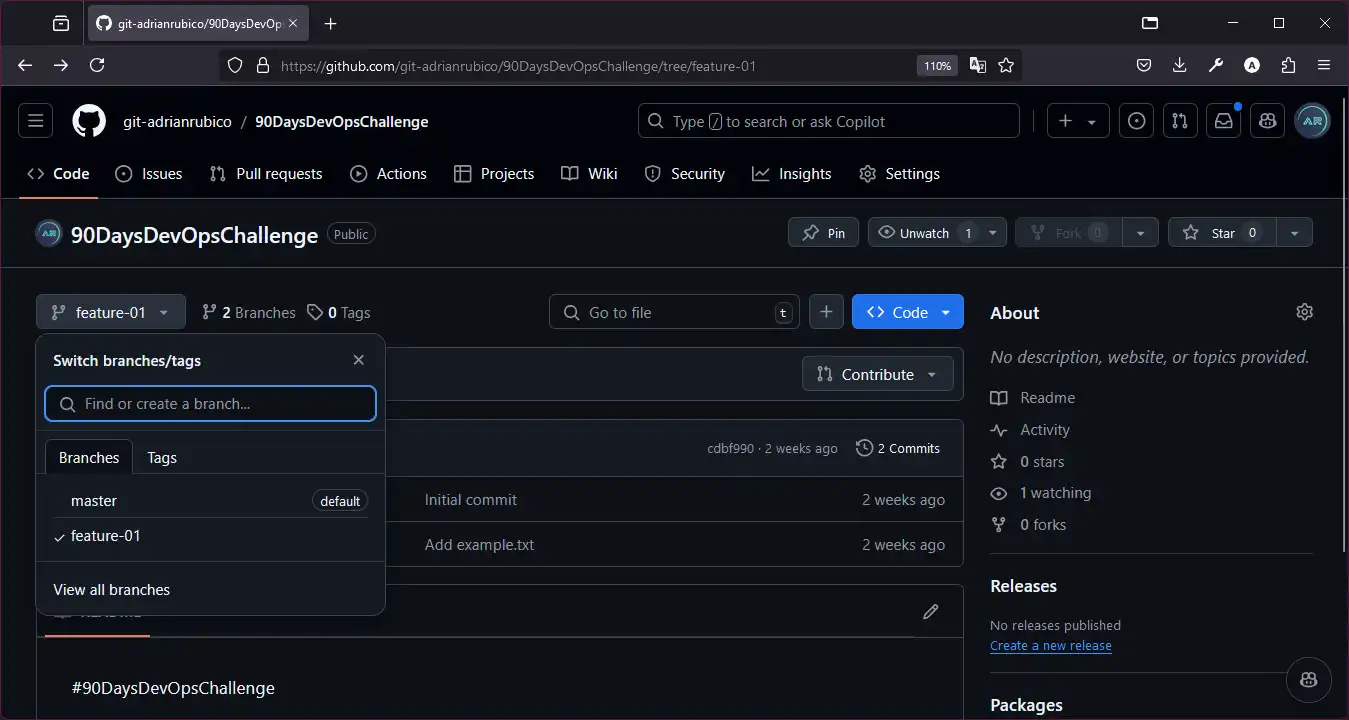Open the green Code clone dropdown

[908, 312]
